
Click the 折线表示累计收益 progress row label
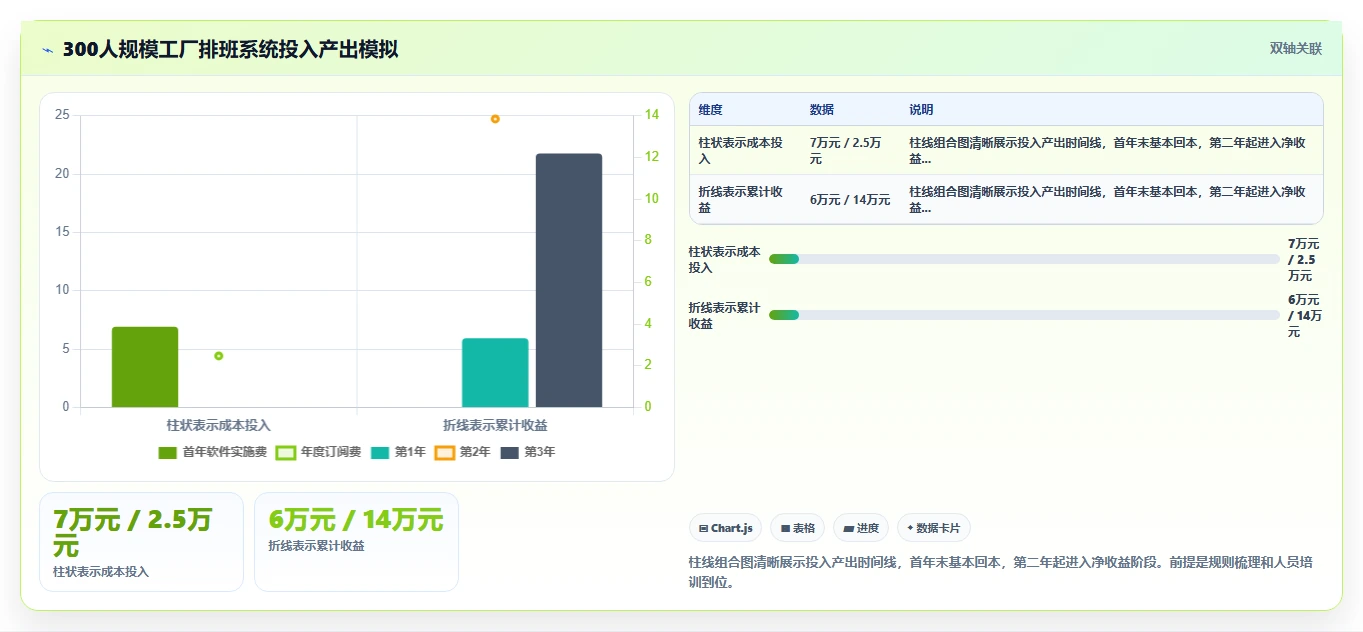(725, 315)
